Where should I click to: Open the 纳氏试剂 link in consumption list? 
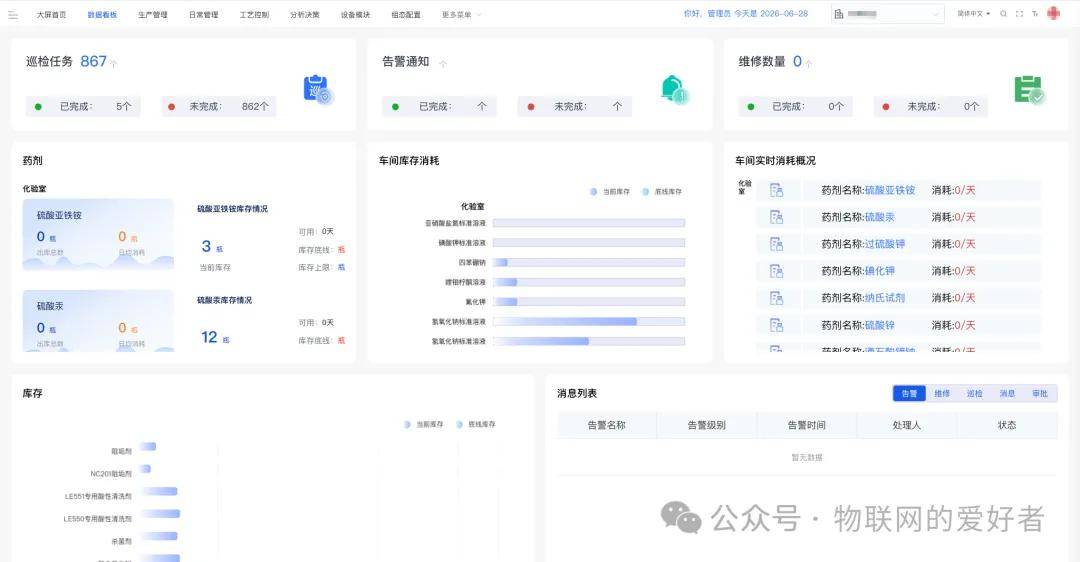point(885,298)
